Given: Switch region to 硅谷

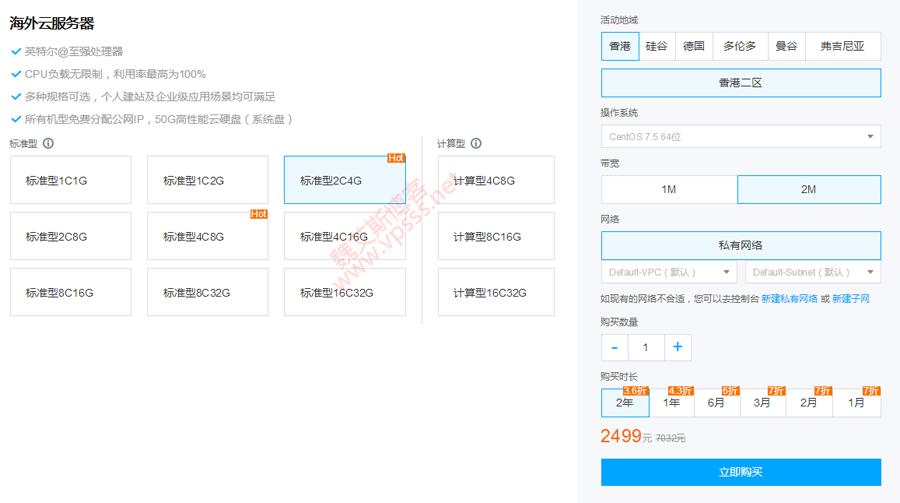Looking at the screenshot, I should coord(656,47).
